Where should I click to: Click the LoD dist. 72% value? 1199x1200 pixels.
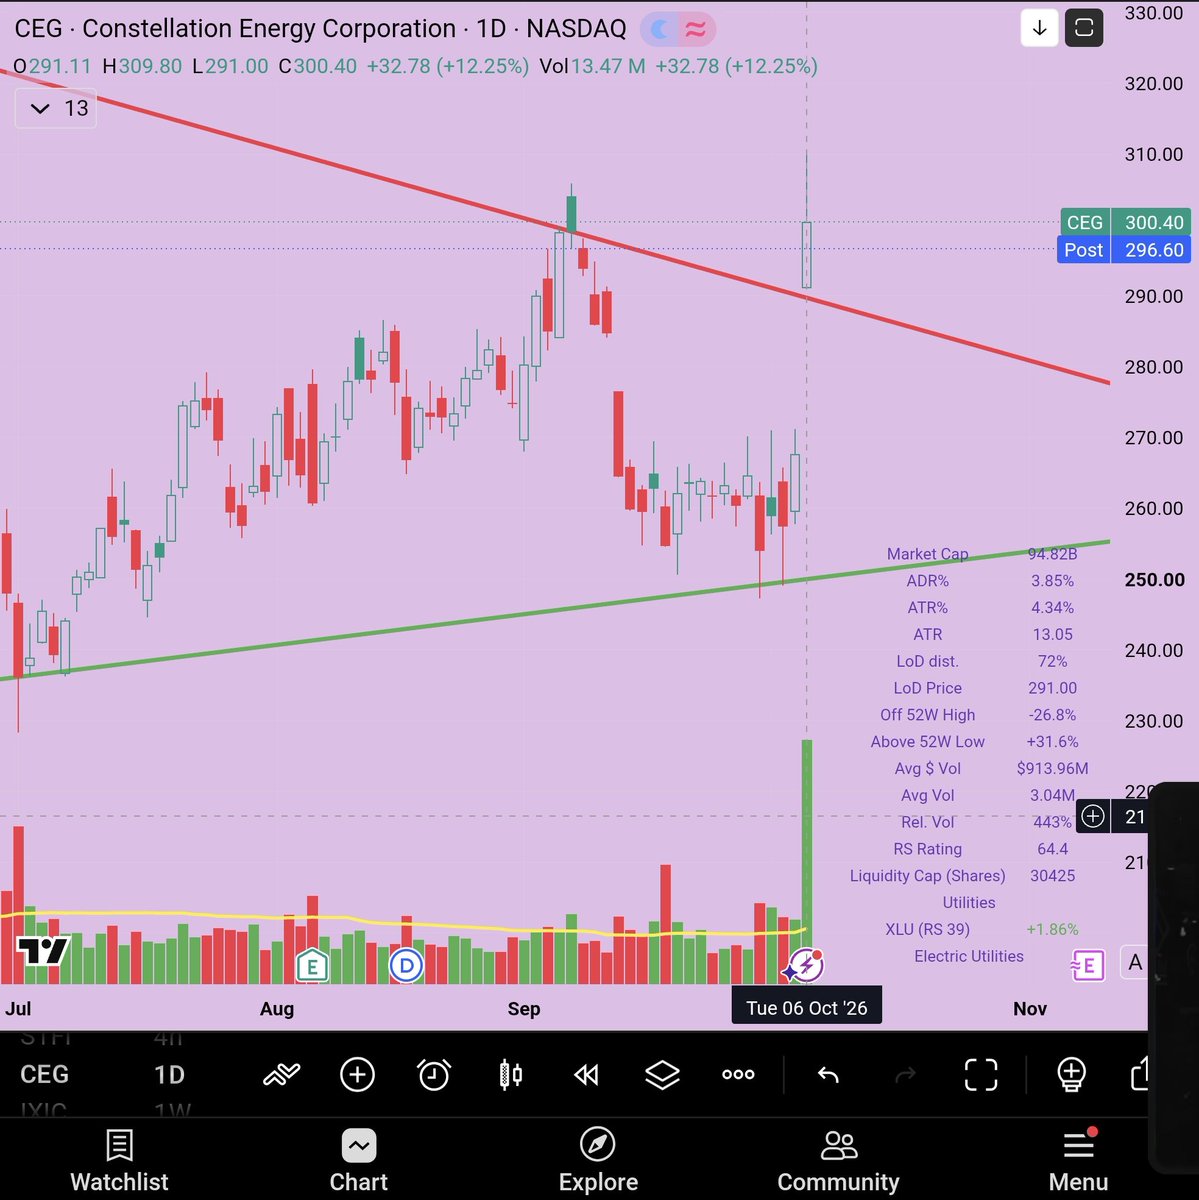(x=1052, y=662)
